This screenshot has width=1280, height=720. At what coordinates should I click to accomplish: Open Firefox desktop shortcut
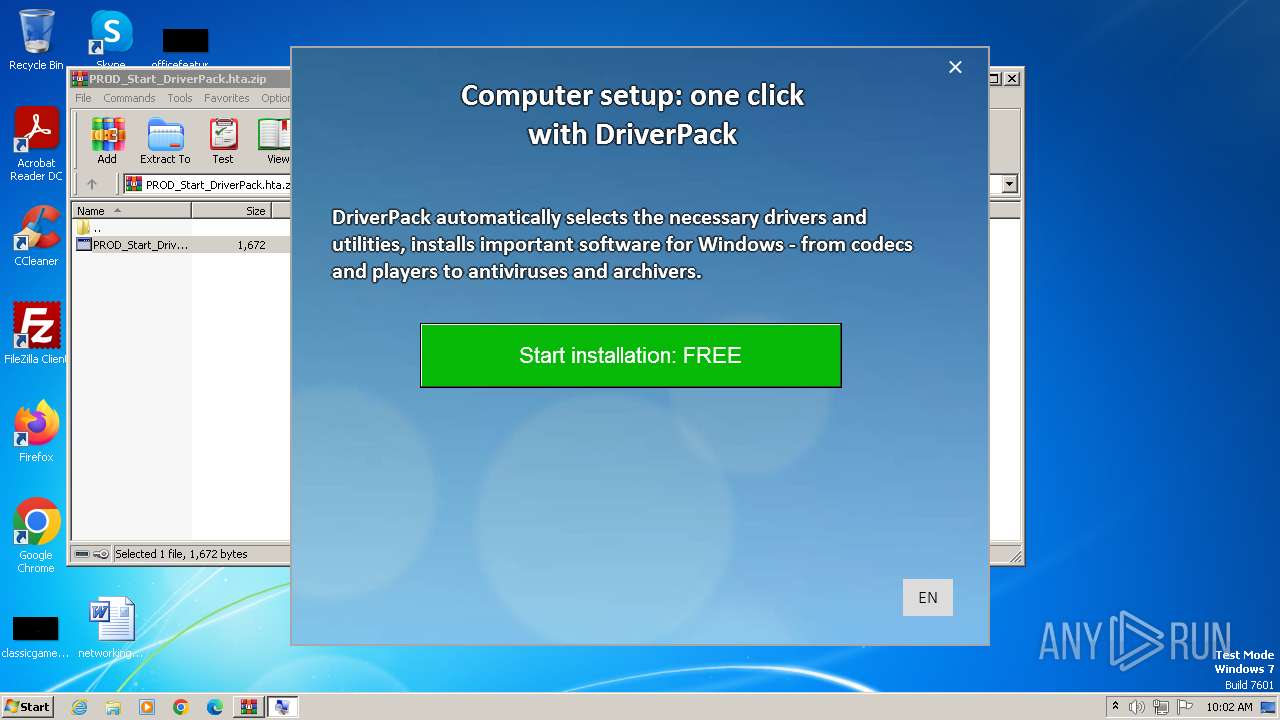(36, 431)
